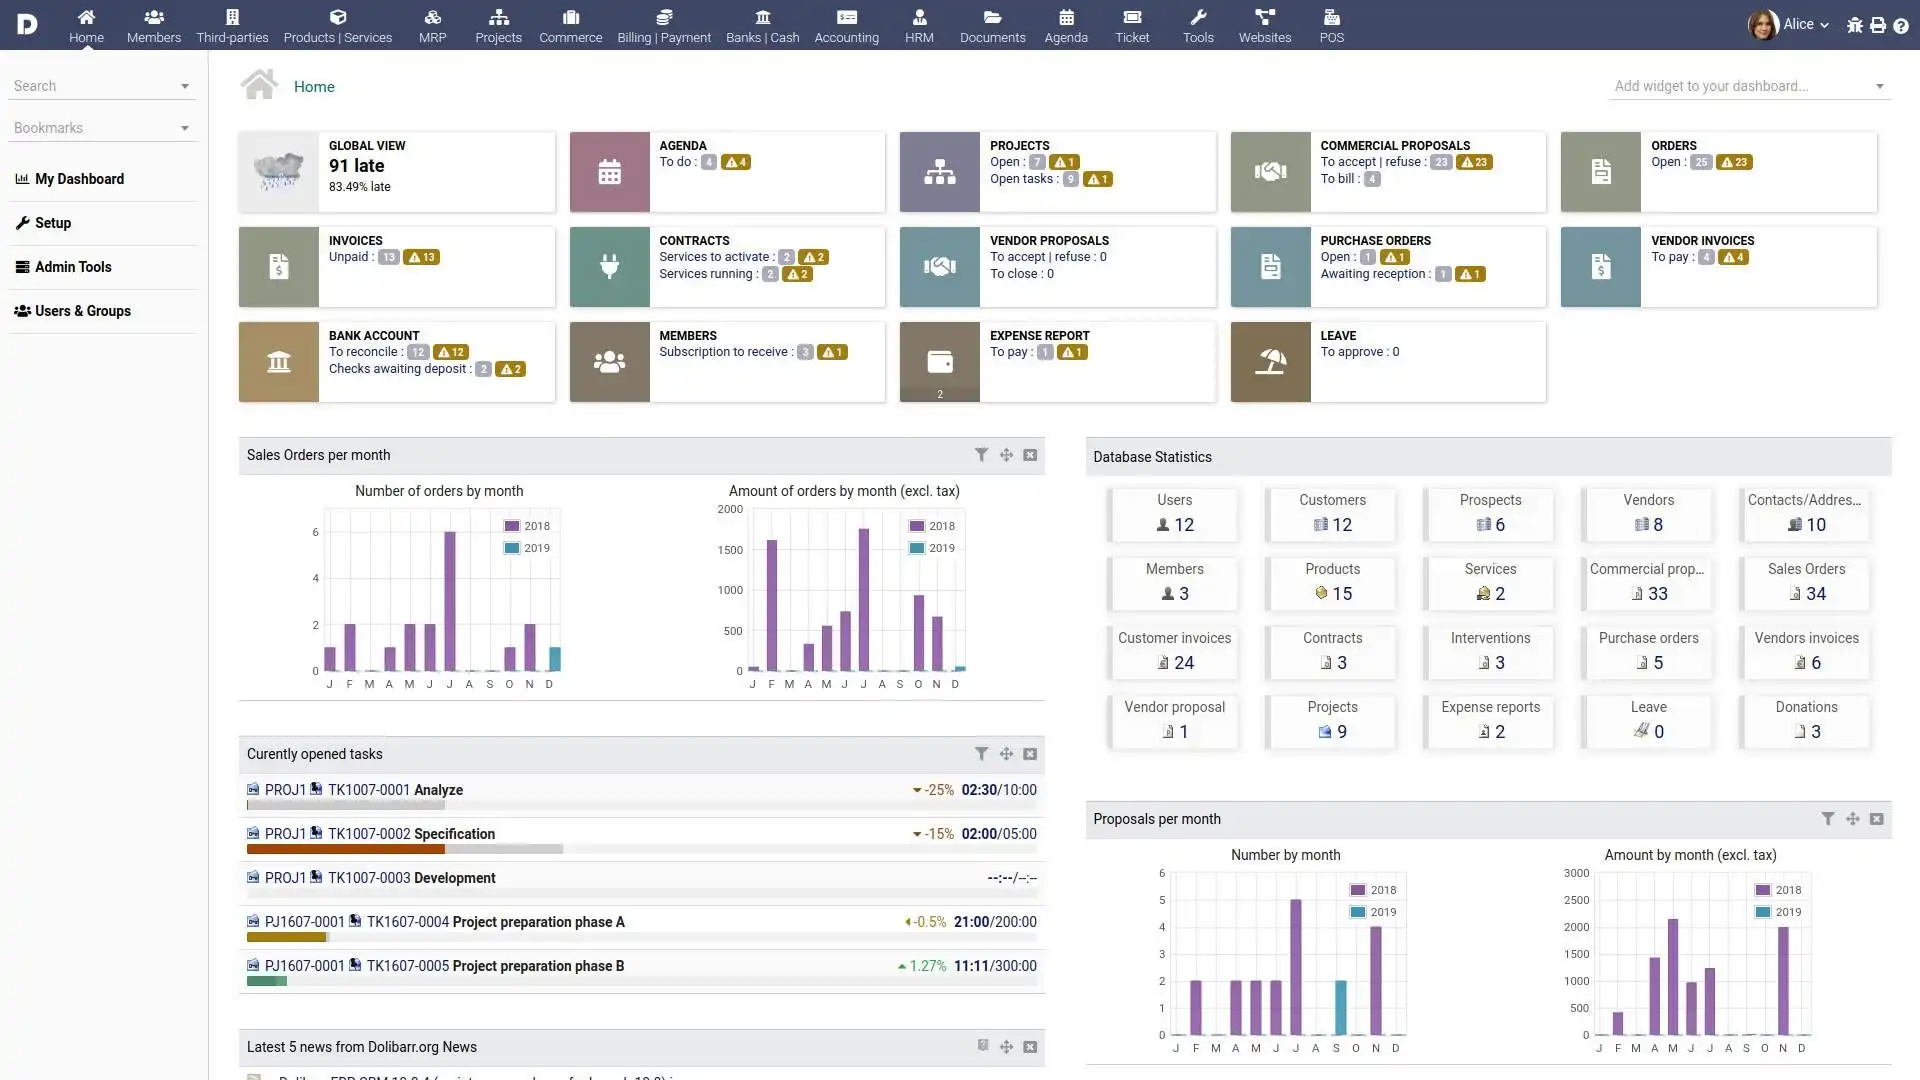Click the Search field dropdown arrow
This screenshot has height=1080, width=1920.
185,86
